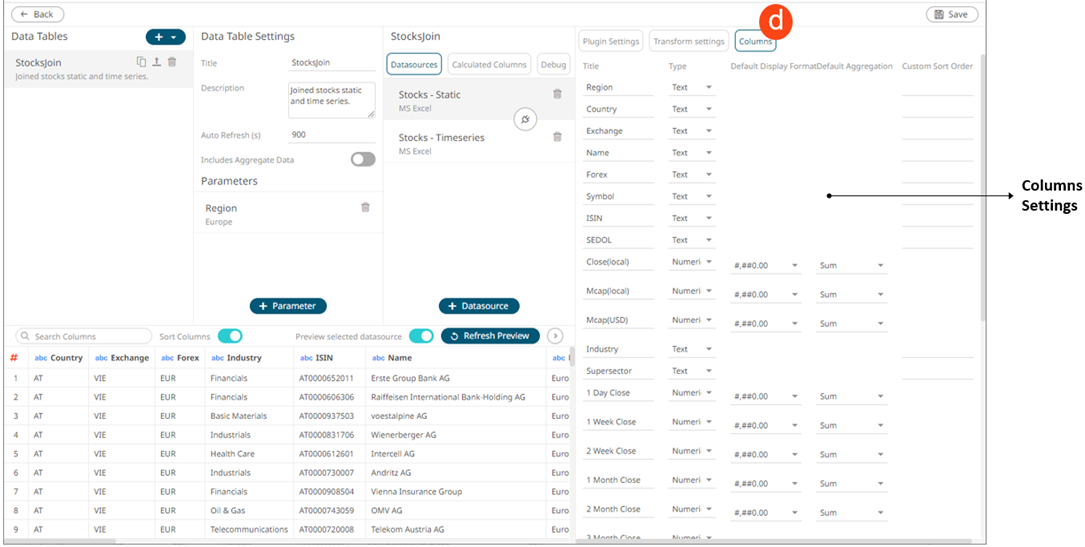Add a new Datasource
Screen dimensions: 1085x547
(479, 306)
